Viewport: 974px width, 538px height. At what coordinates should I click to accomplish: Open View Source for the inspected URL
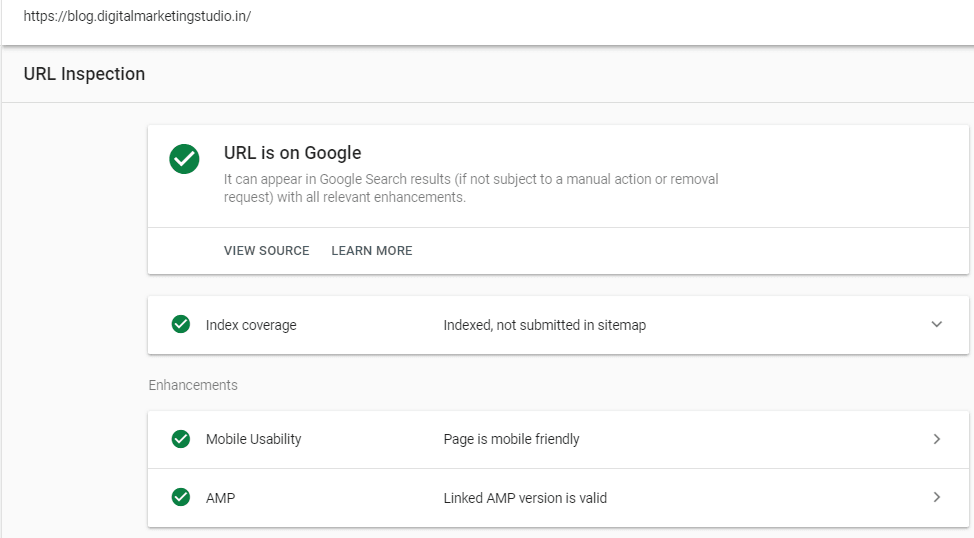pos(266,251)
